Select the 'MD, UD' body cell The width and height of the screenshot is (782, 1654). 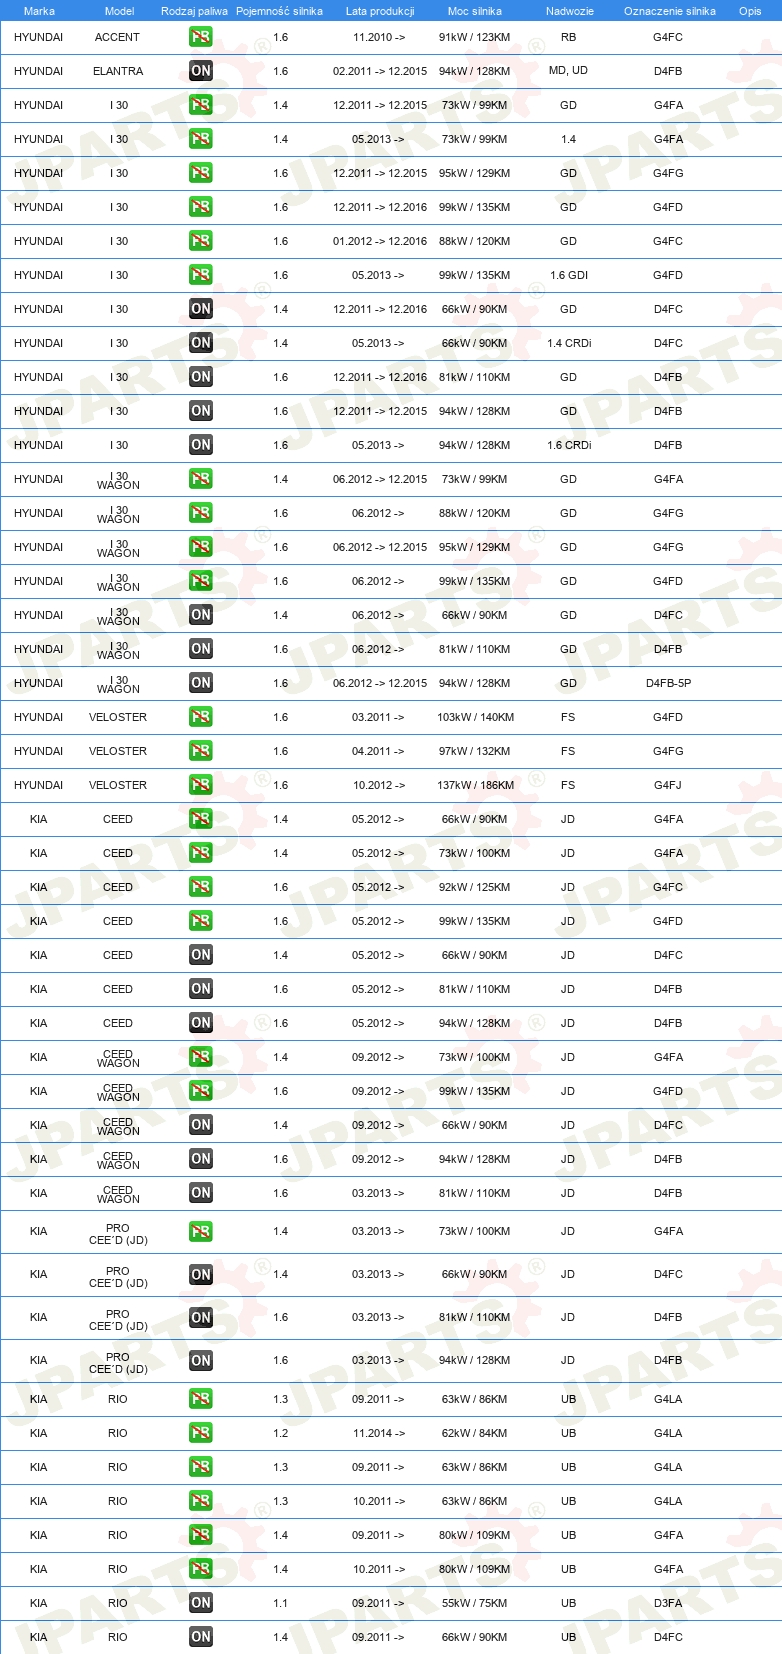pos(568,71)
